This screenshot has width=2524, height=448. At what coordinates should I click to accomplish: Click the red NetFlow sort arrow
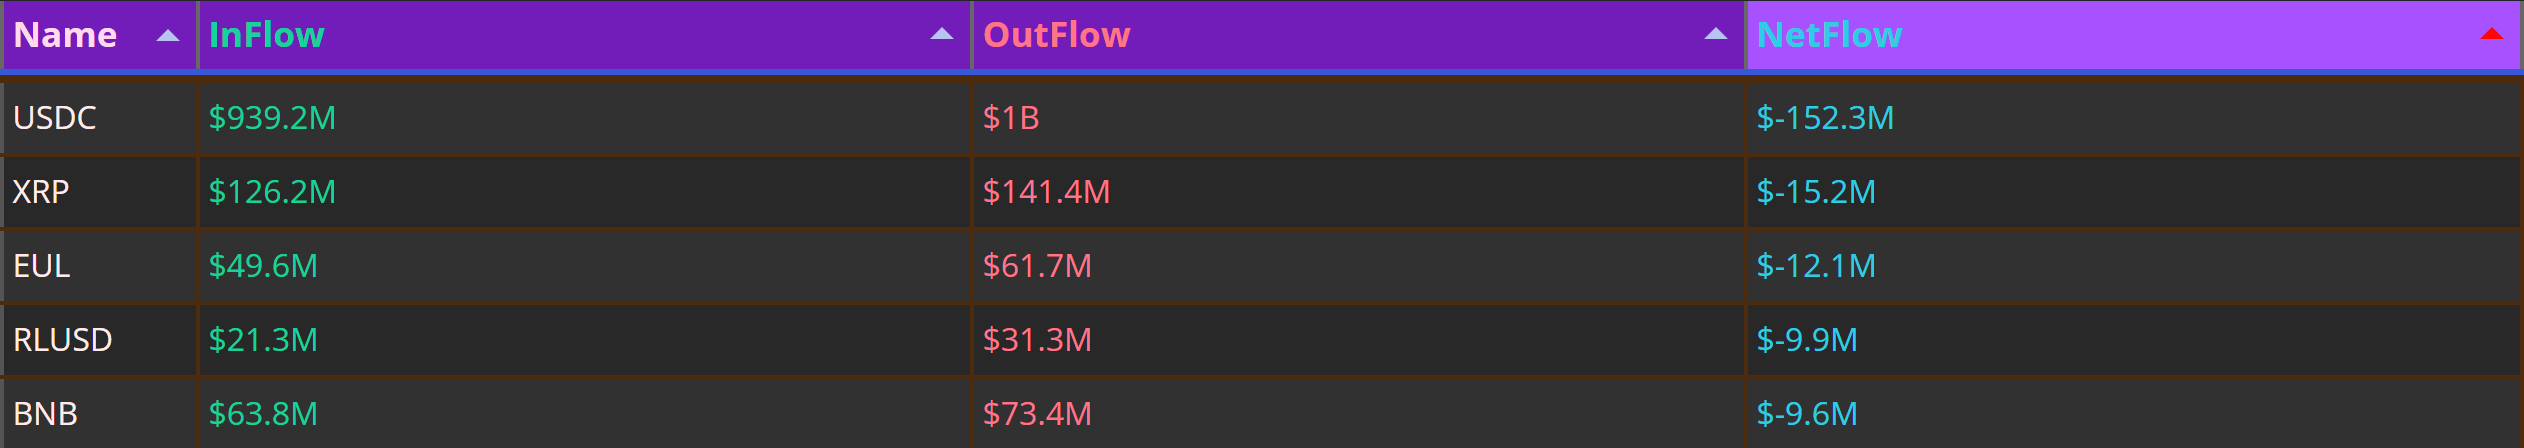pyautogui.click(x=2491, y=35)
